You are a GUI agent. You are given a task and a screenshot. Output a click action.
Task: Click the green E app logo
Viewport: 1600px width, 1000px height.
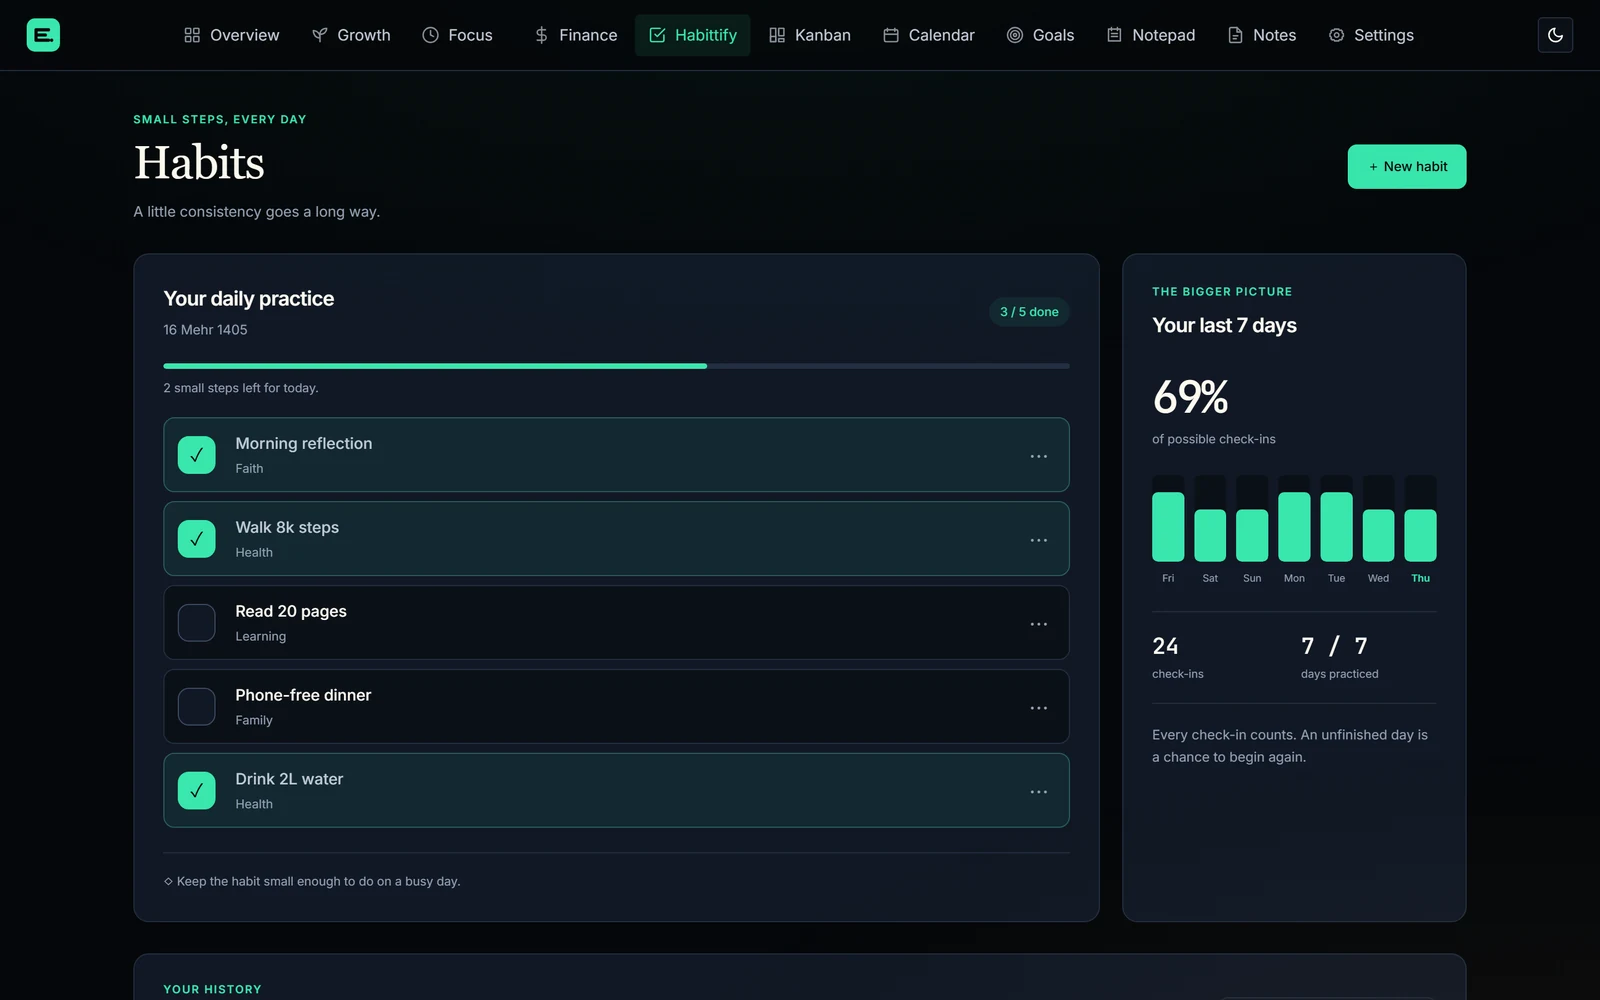tap(43, 35)
